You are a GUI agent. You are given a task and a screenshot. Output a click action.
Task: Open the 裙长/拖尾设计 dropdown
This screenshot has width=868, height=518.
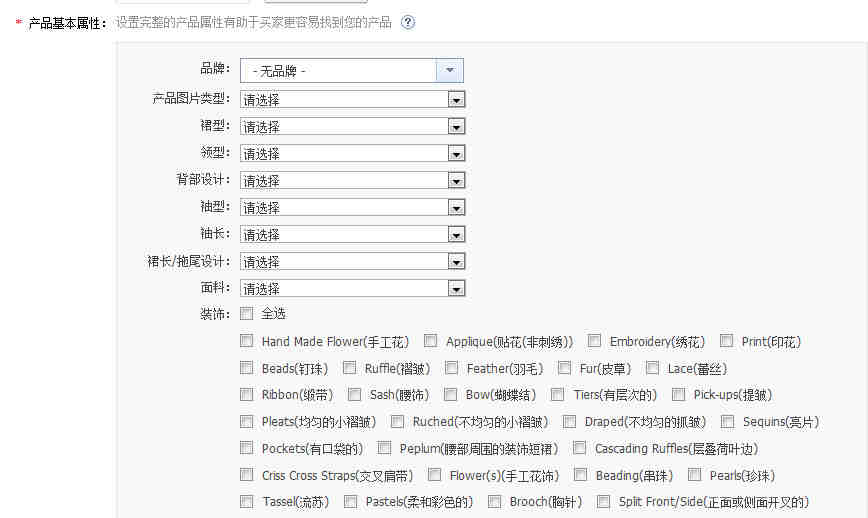pos(352,261)
